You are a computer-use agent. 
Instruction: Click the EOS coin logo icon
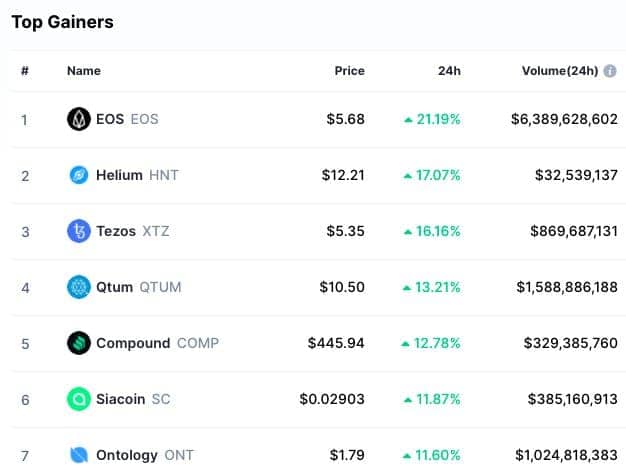(x=79, y=119)
